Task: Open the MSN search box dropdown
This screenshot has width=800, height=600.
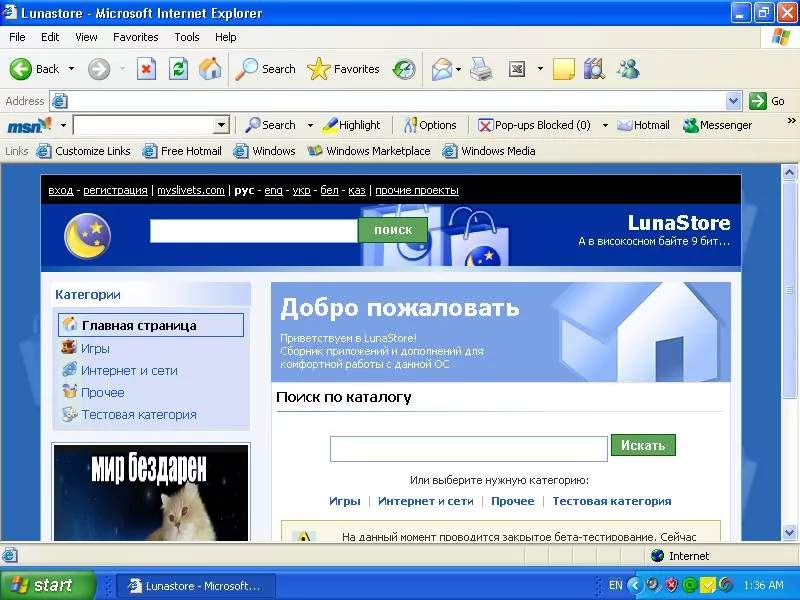Action: click(x=221, y=125)
